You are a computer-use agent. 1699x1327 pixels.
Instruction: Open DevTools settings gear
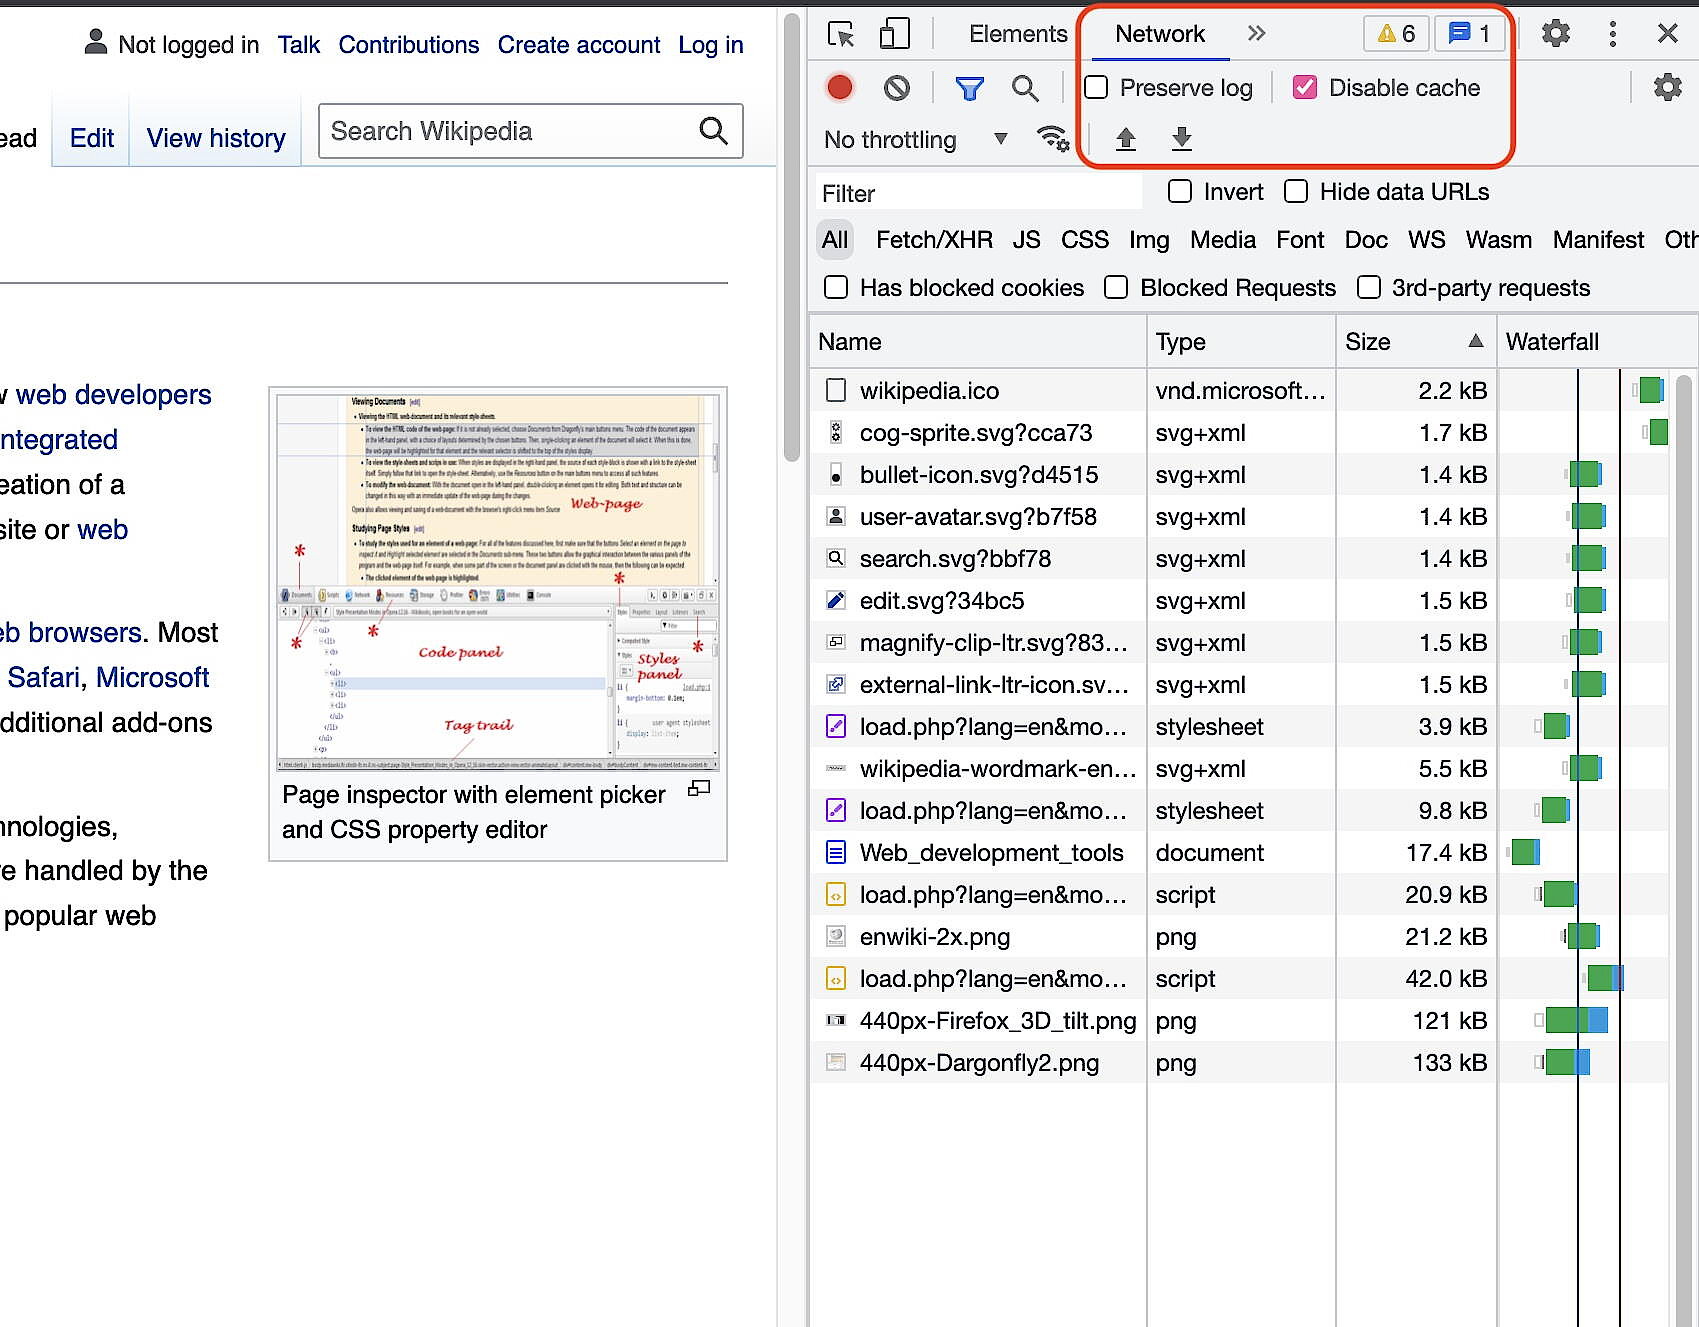click(x=1556, y=33)
